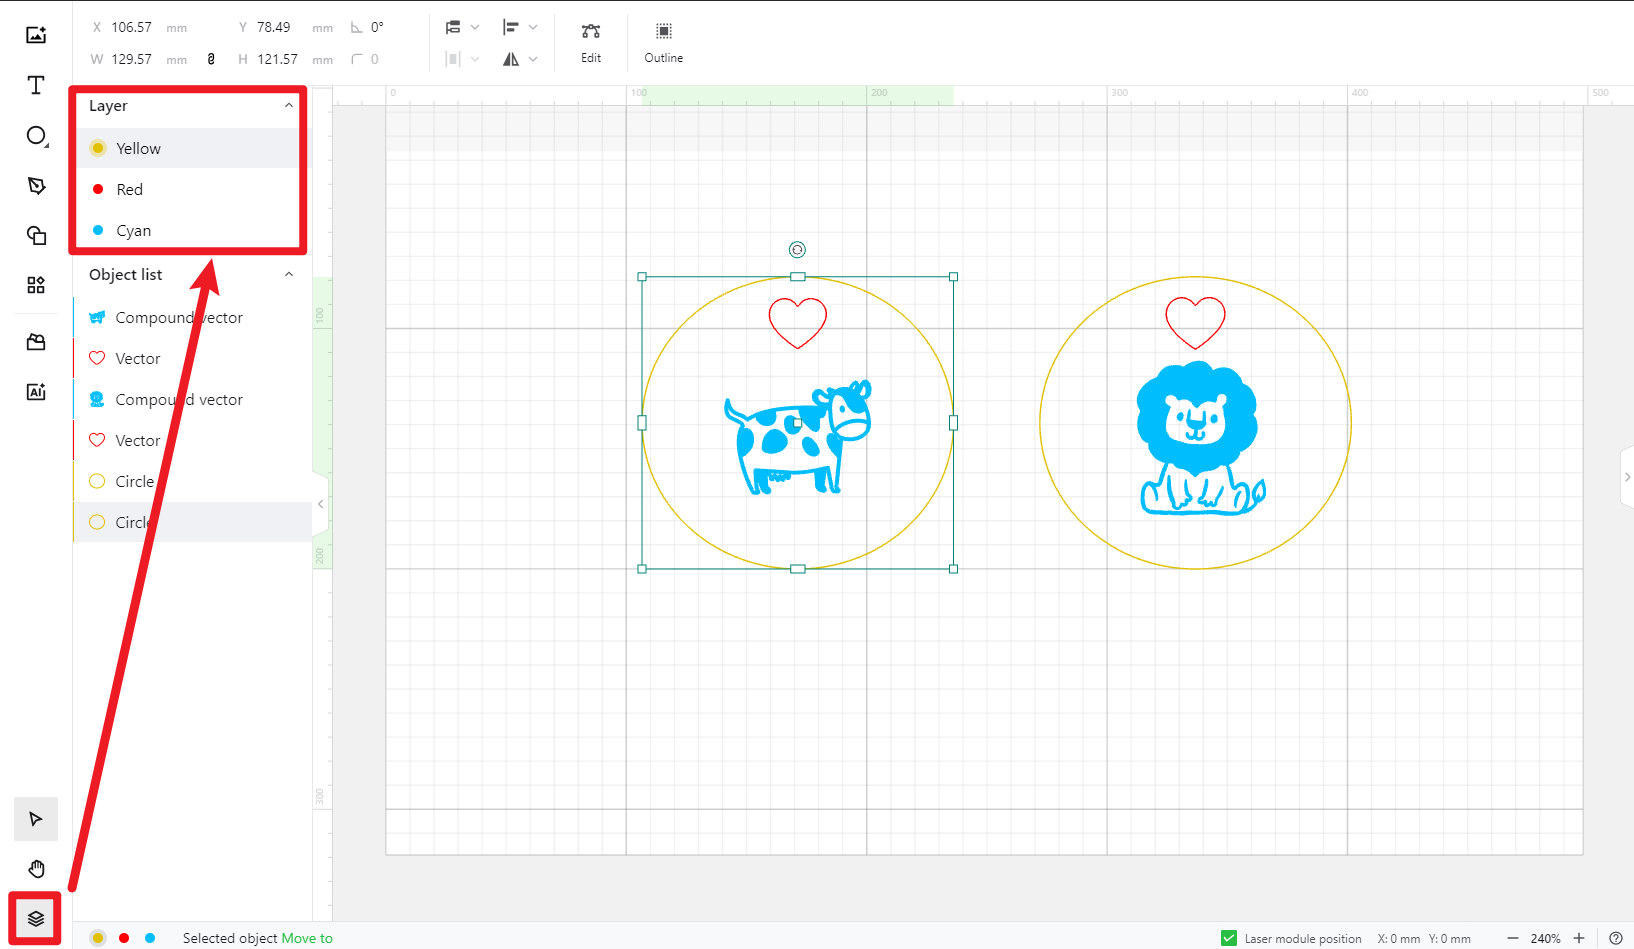1634x949 pixels.
Task: Click the Outline tool button
Action: [x=663, y=42]
